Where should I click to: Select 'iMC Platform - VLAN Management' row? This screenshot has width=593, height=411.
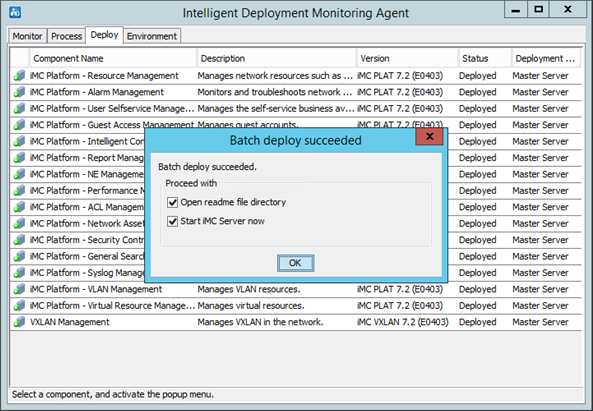296,289
